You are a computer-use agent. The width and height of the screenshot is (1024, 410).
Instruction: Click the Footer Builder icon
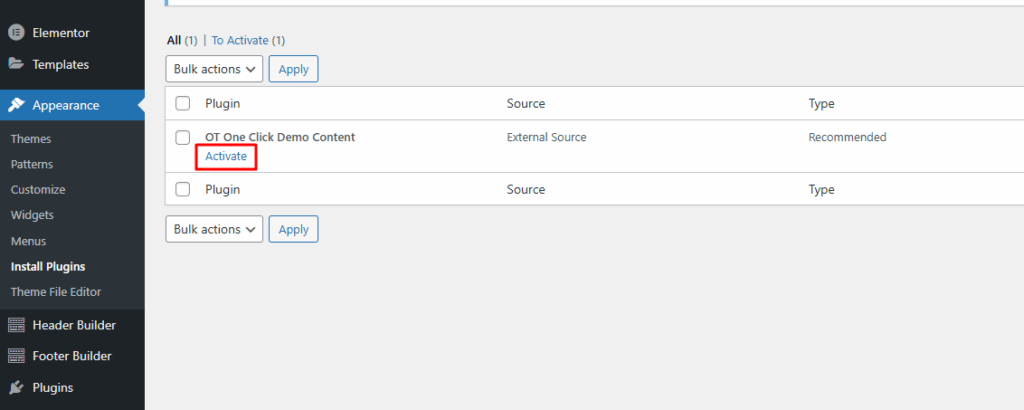point(16,356)
